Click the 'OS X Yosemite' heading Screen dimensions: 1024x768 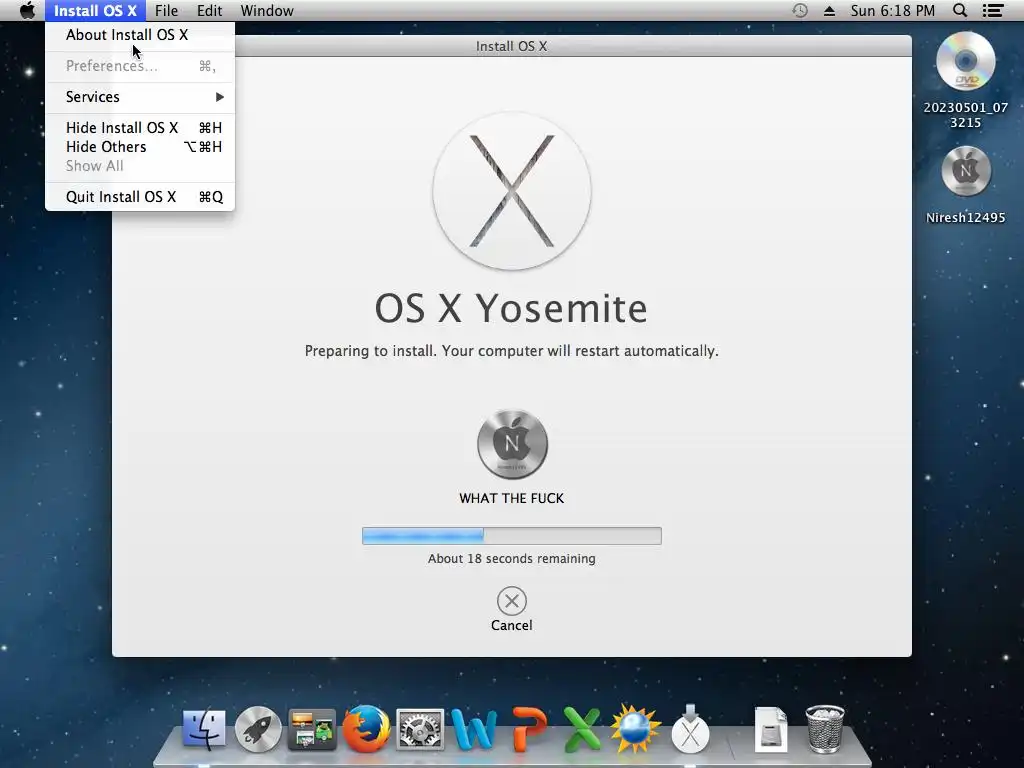click(511, 308)
